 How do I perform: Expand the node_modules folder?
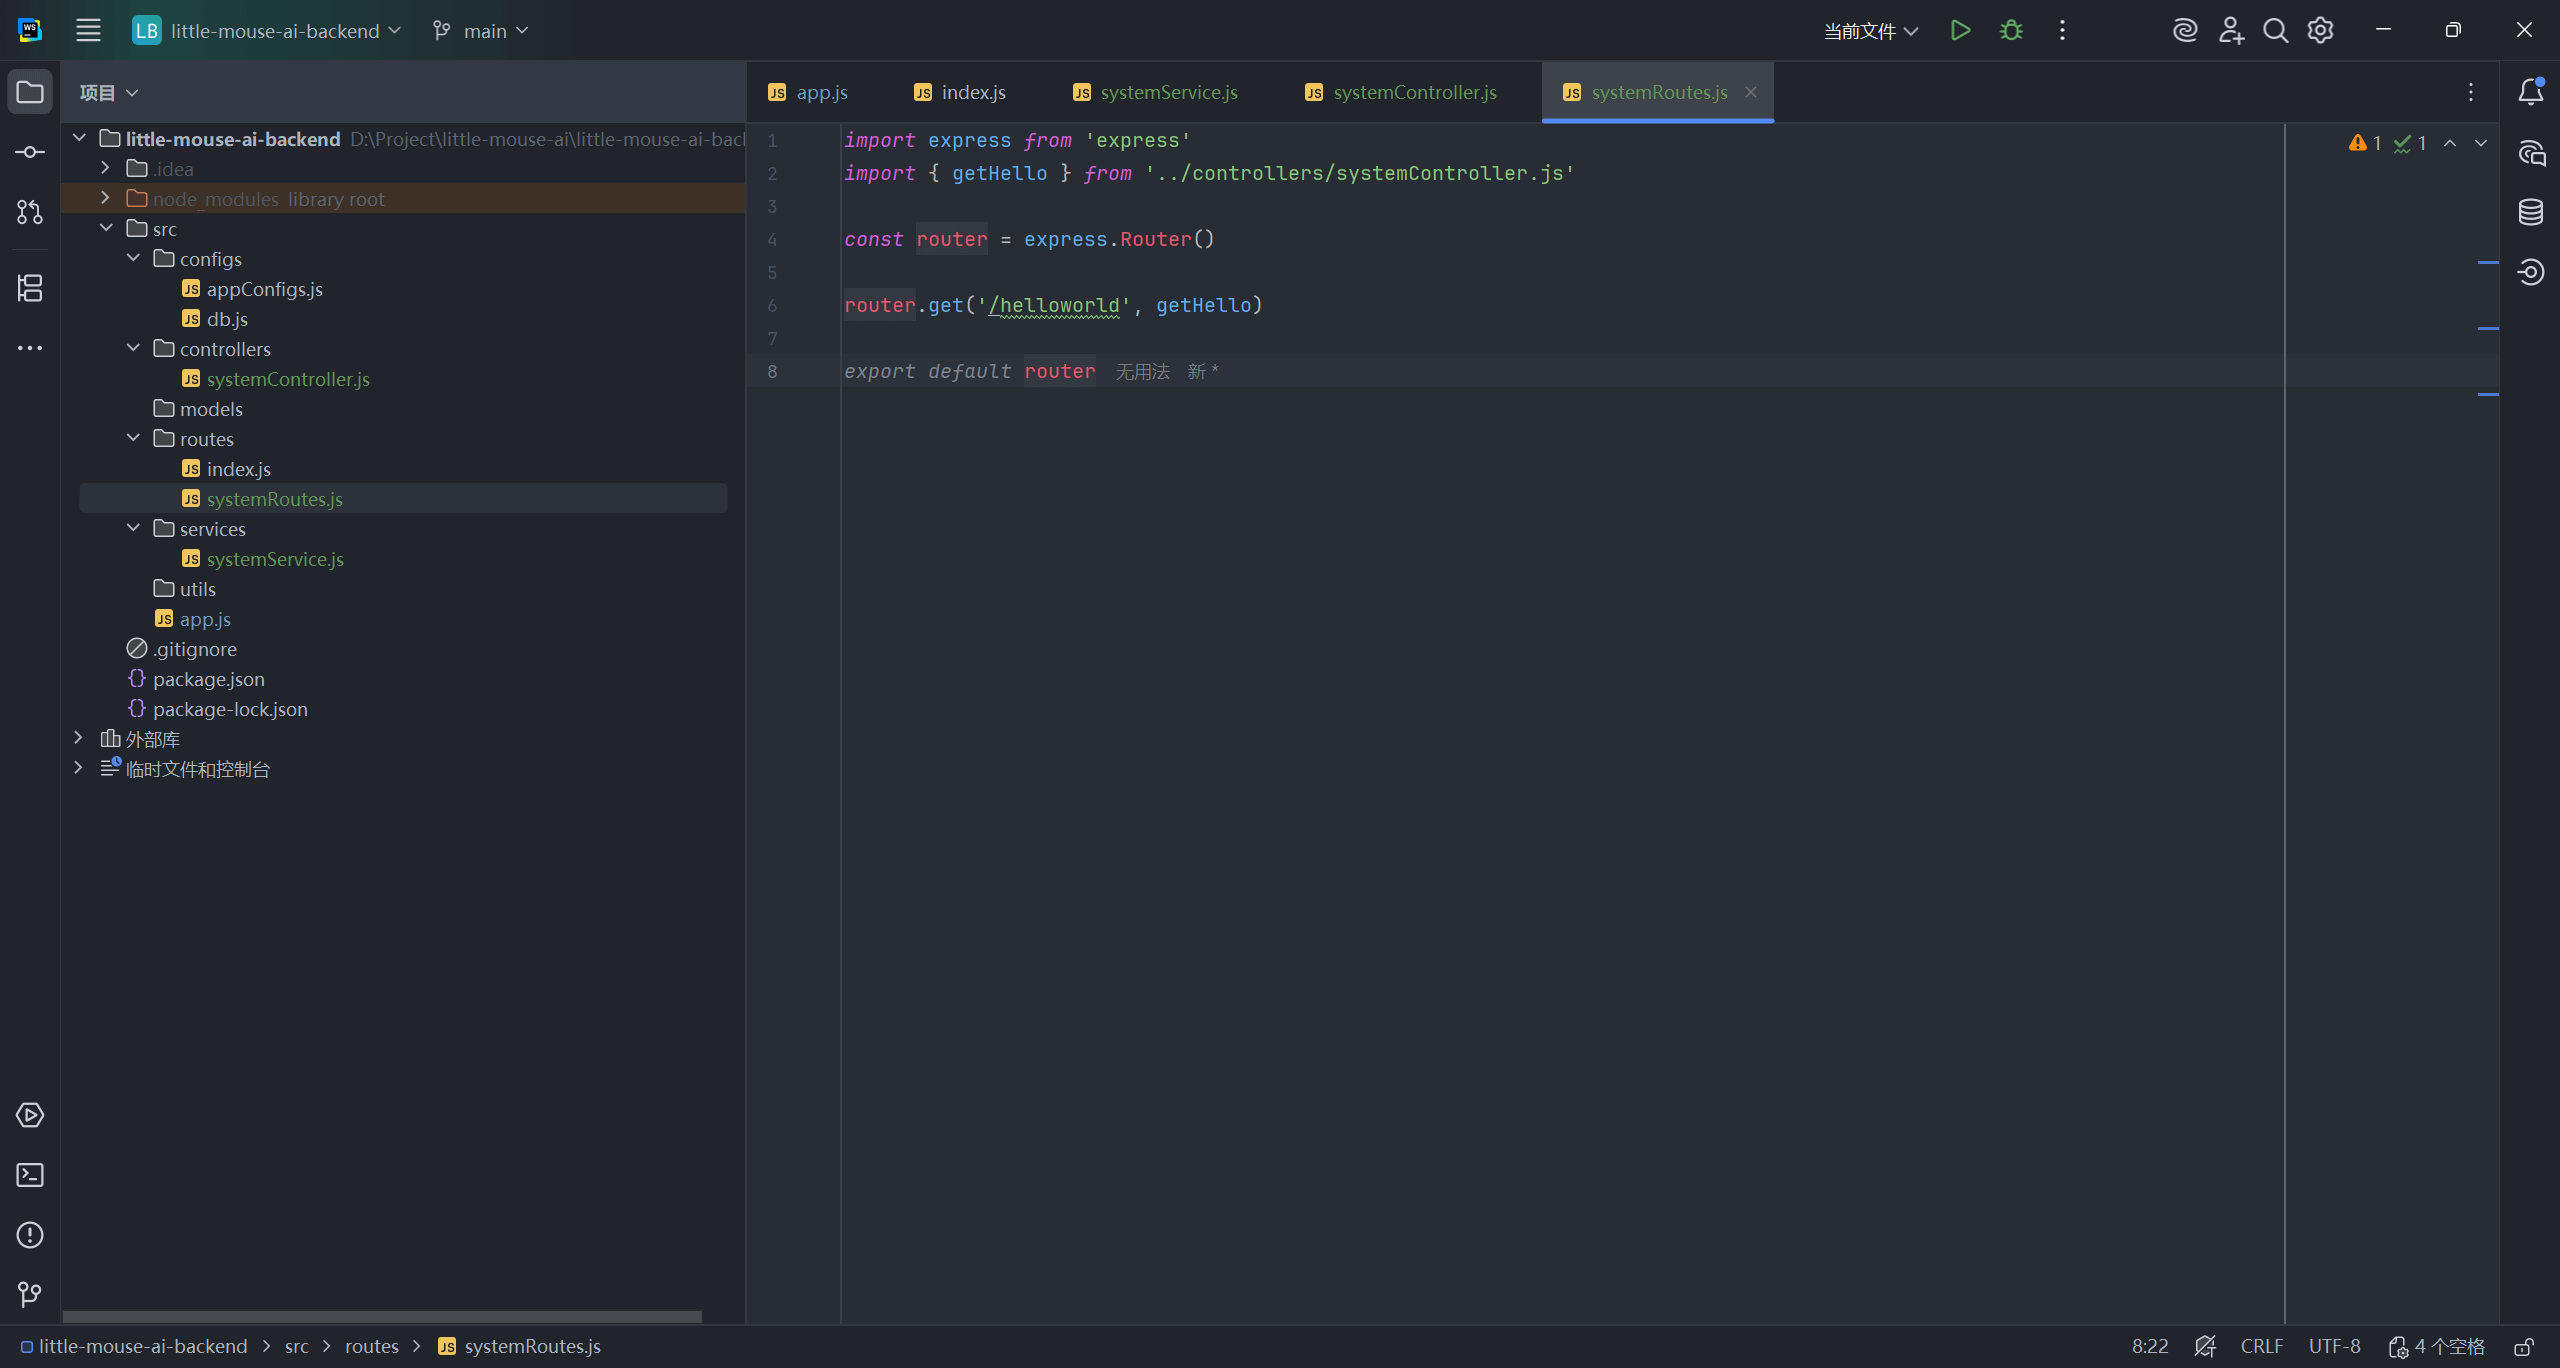[105, 198]
